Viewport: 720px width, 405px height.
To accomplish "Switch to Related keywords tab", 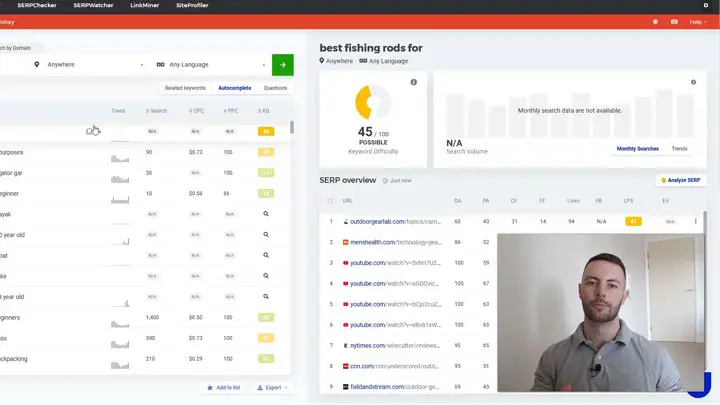I will [187, 88].
